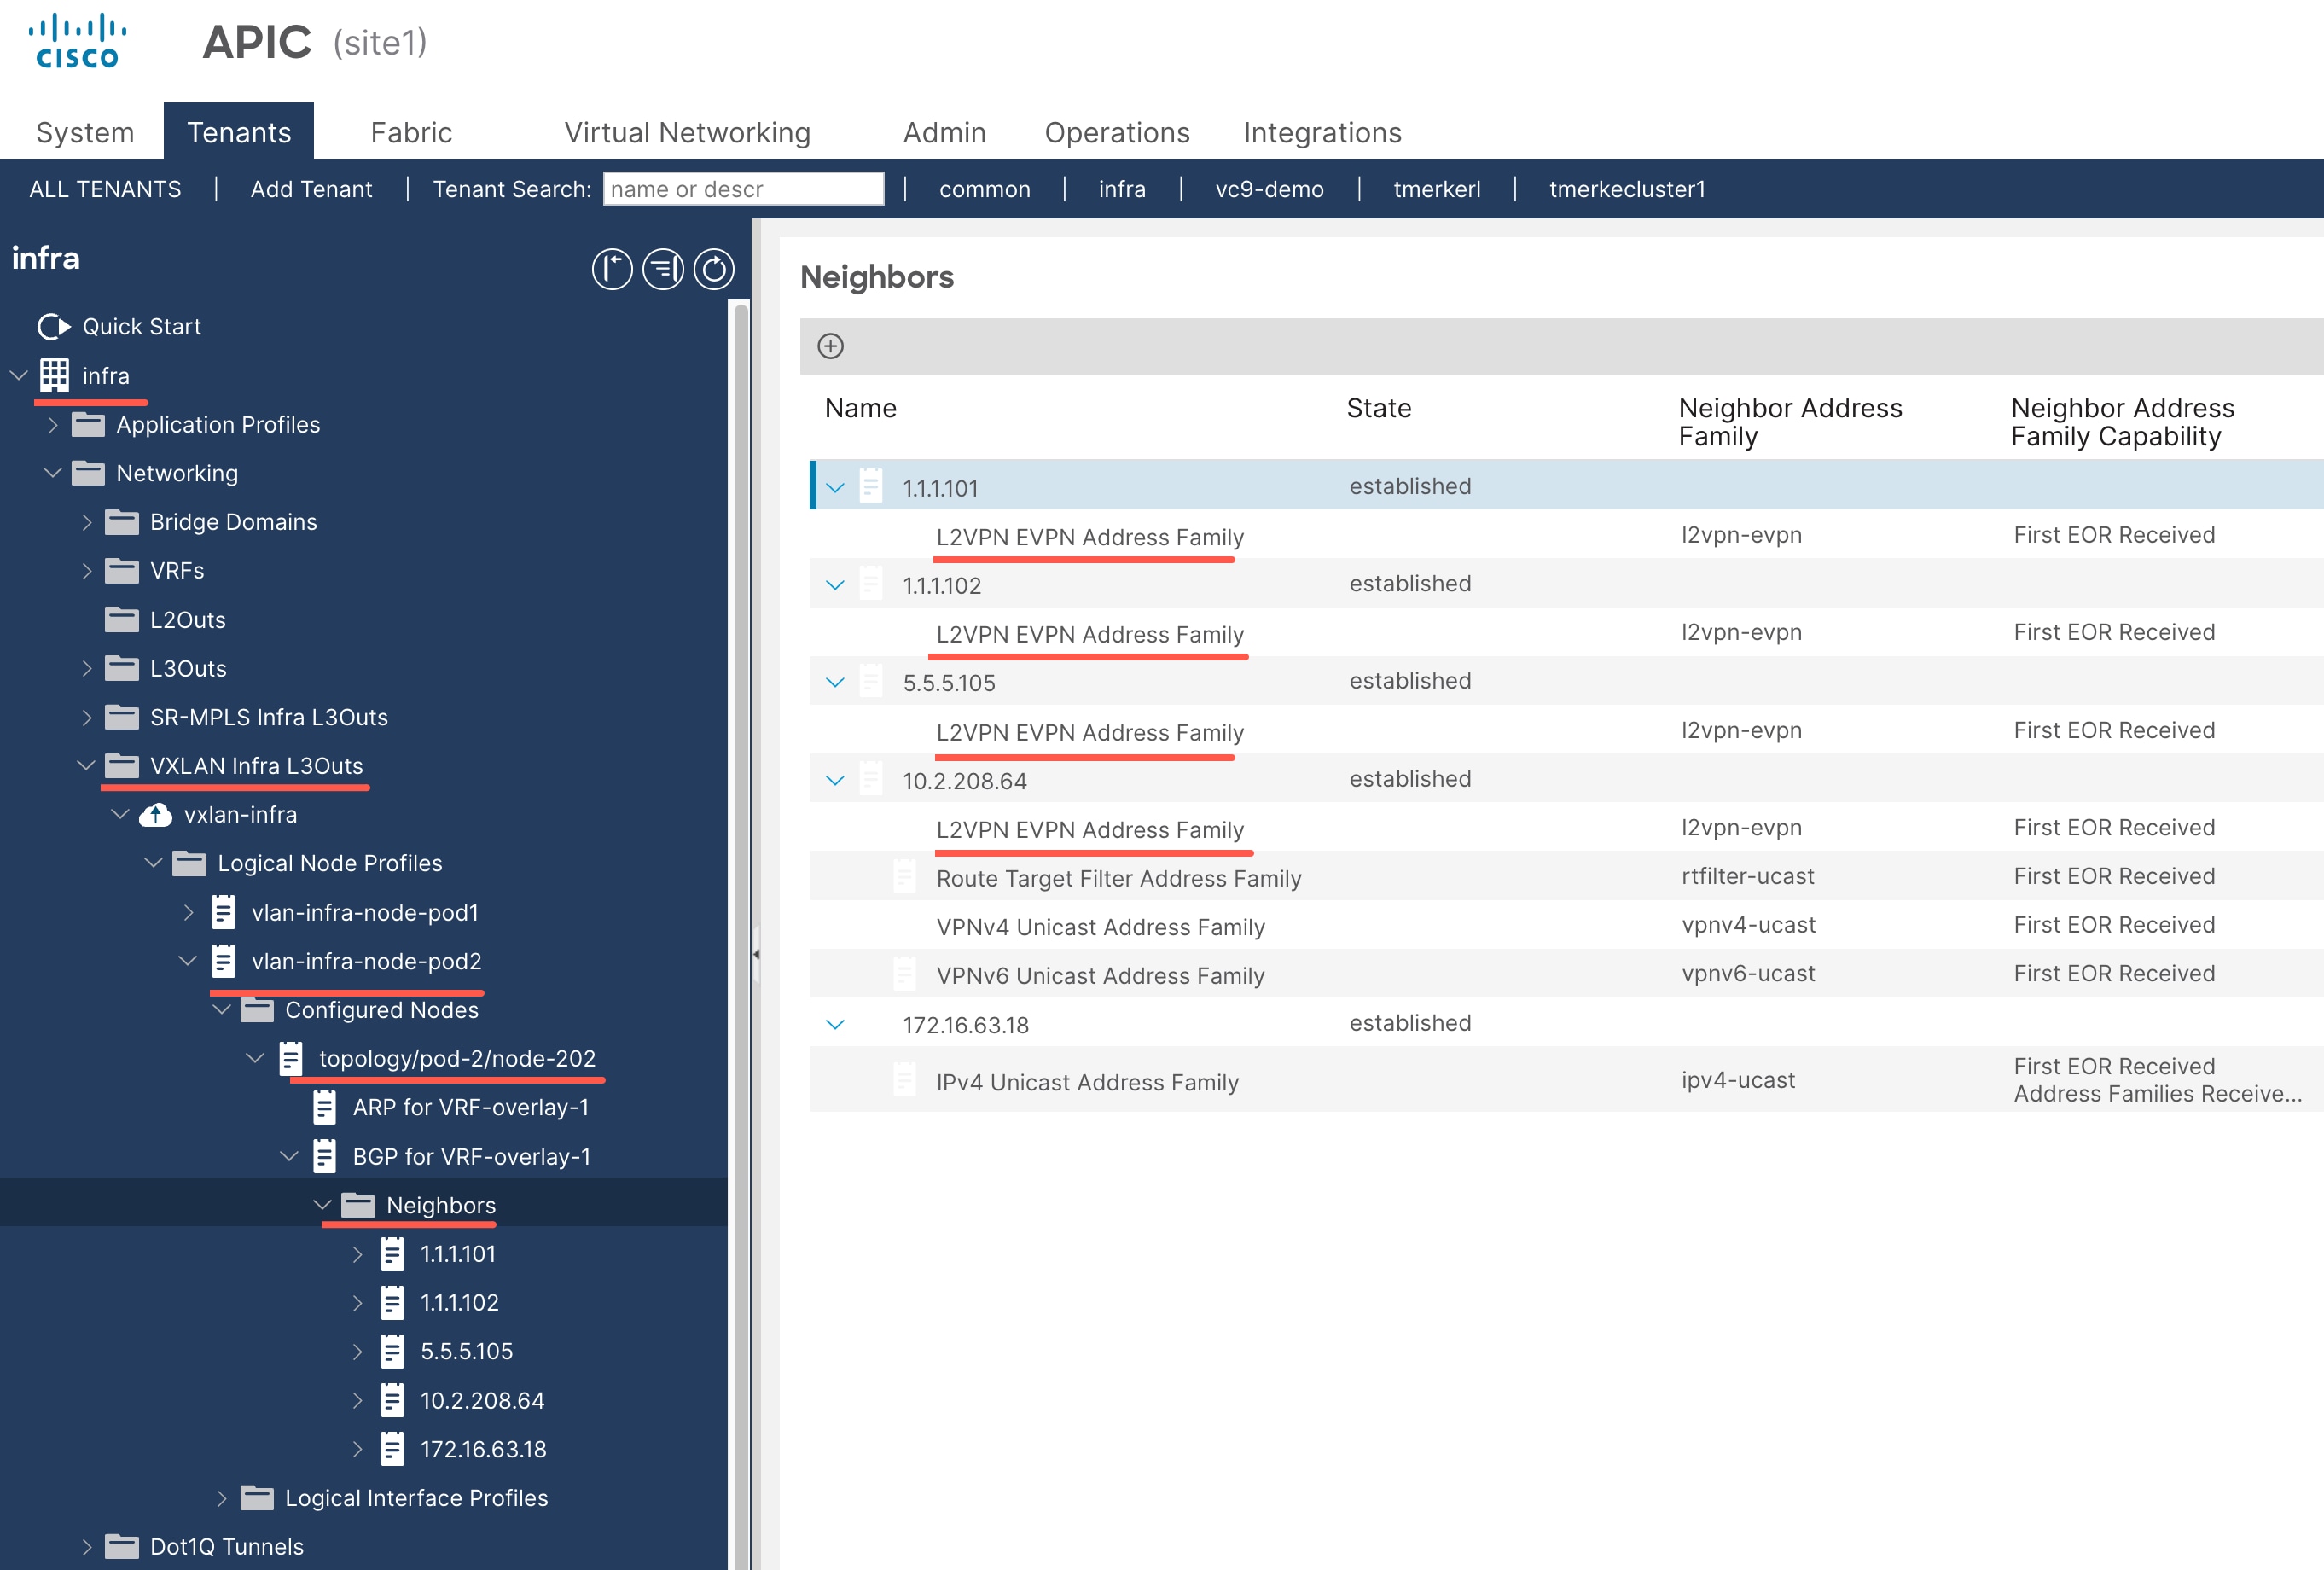Collapse the Networking folder

53,473
